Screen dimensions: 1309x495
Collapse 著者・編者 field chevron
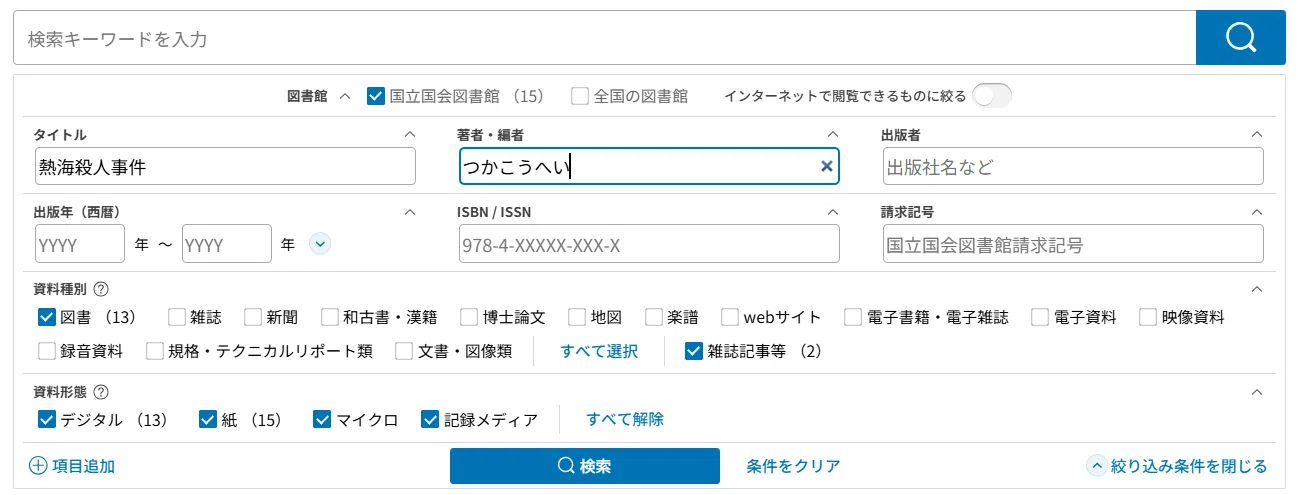(833, 133)
